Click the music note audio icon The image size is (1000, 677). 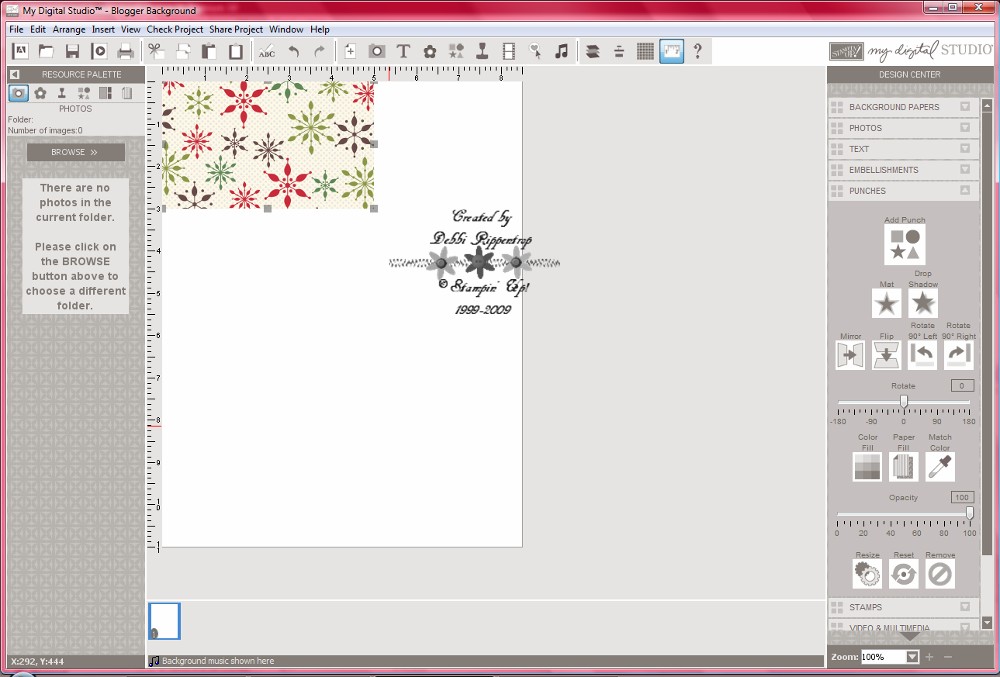561,52
